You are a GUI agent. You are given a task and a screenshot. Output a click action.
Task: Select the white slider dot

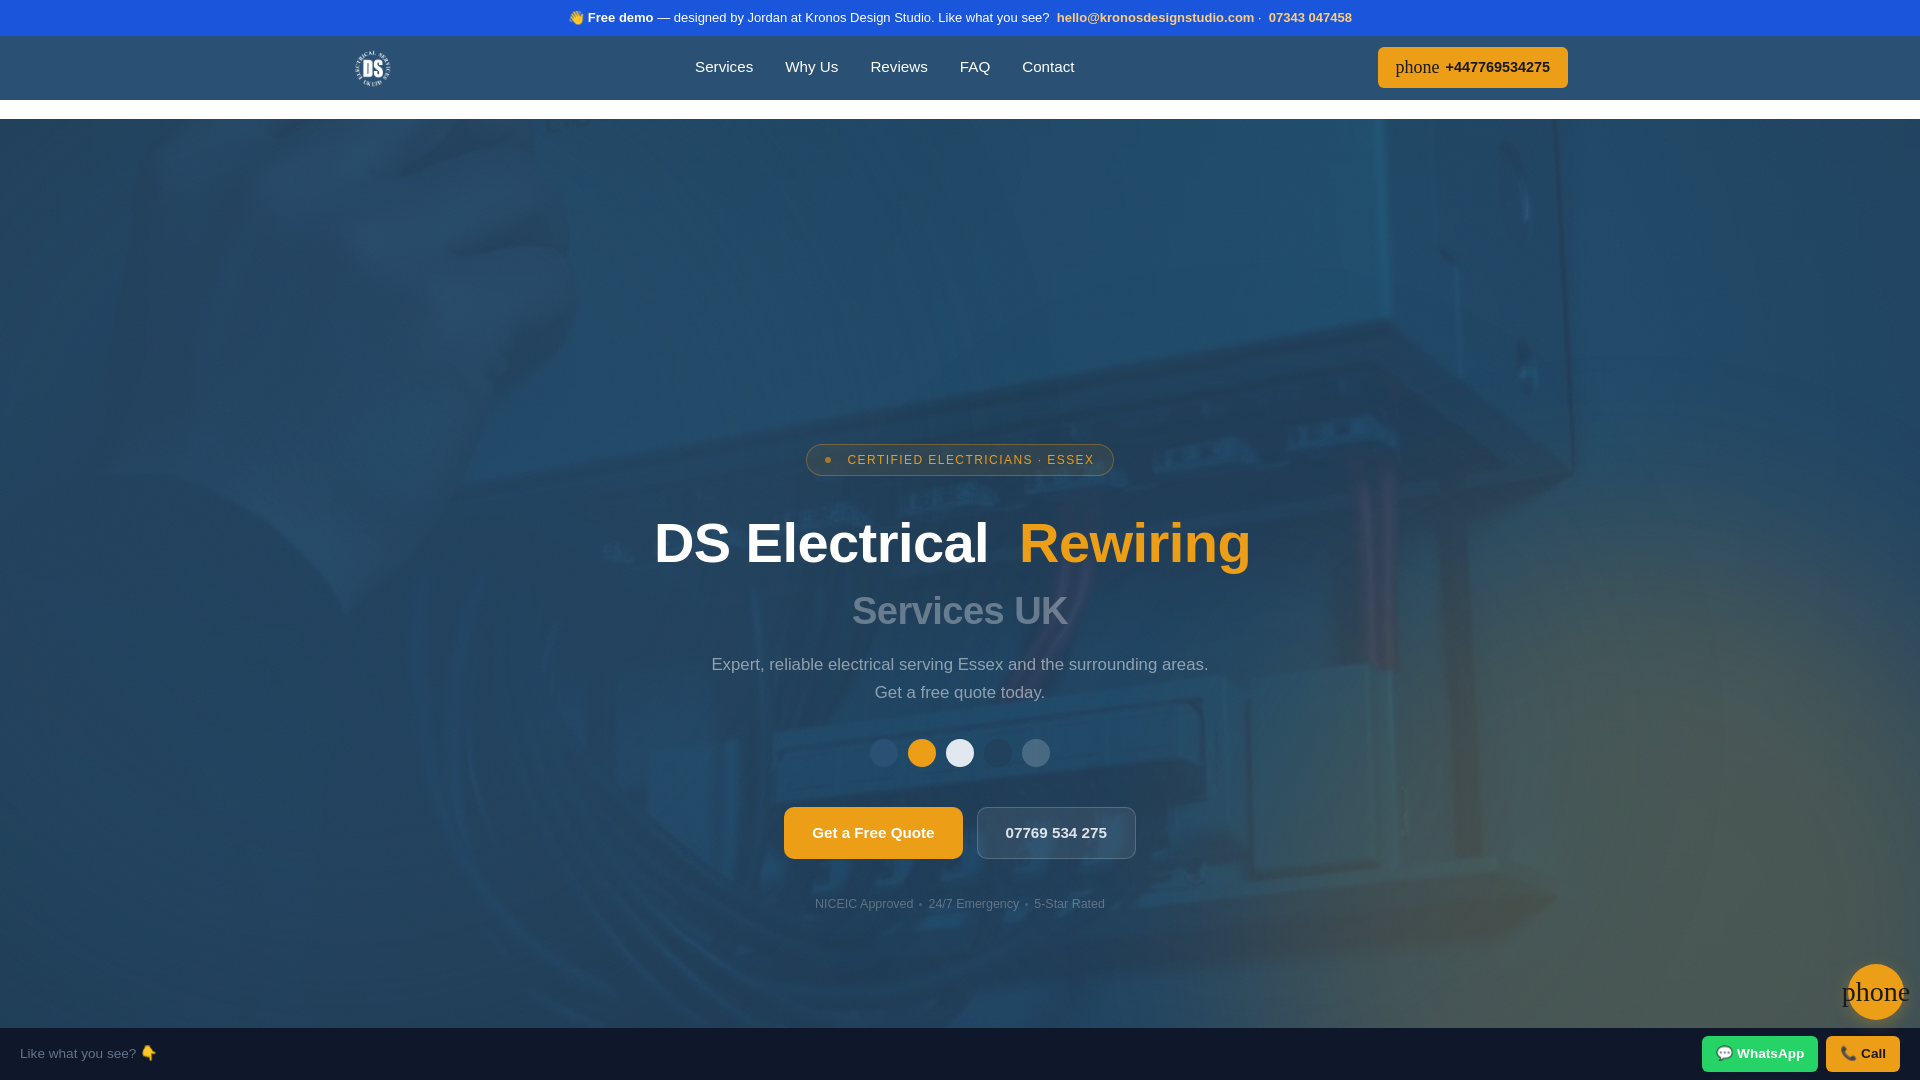pyautogui.click(x=960, y=753)
